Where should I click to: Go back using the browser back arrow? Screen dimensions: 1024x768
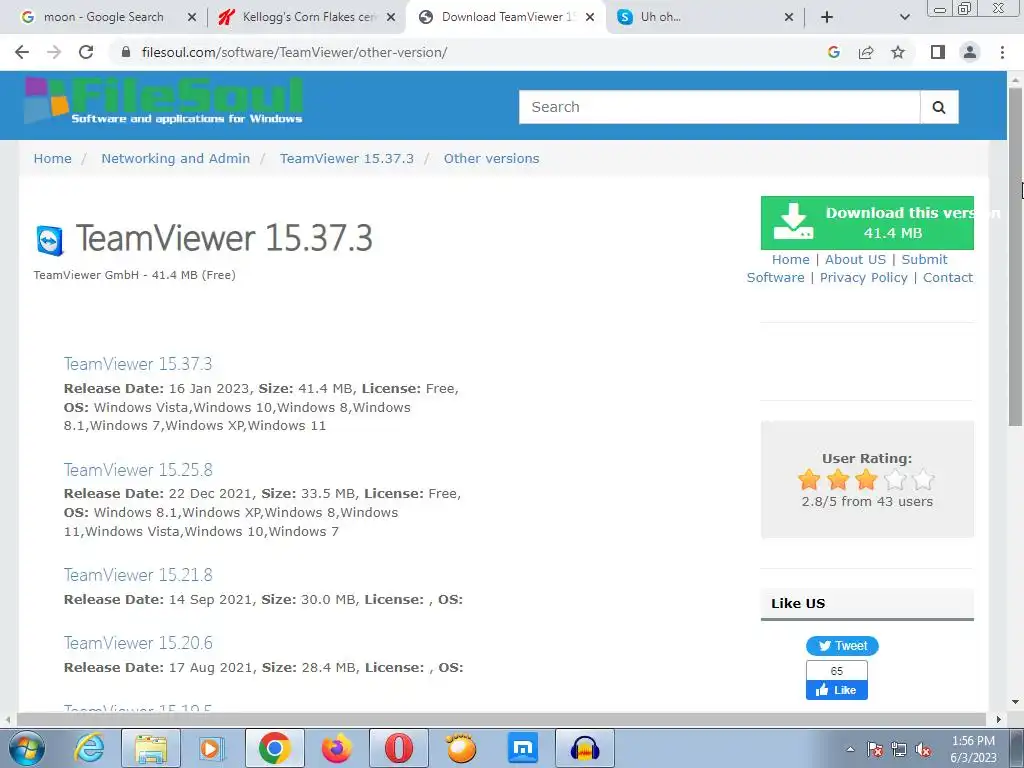click(22, 52)
